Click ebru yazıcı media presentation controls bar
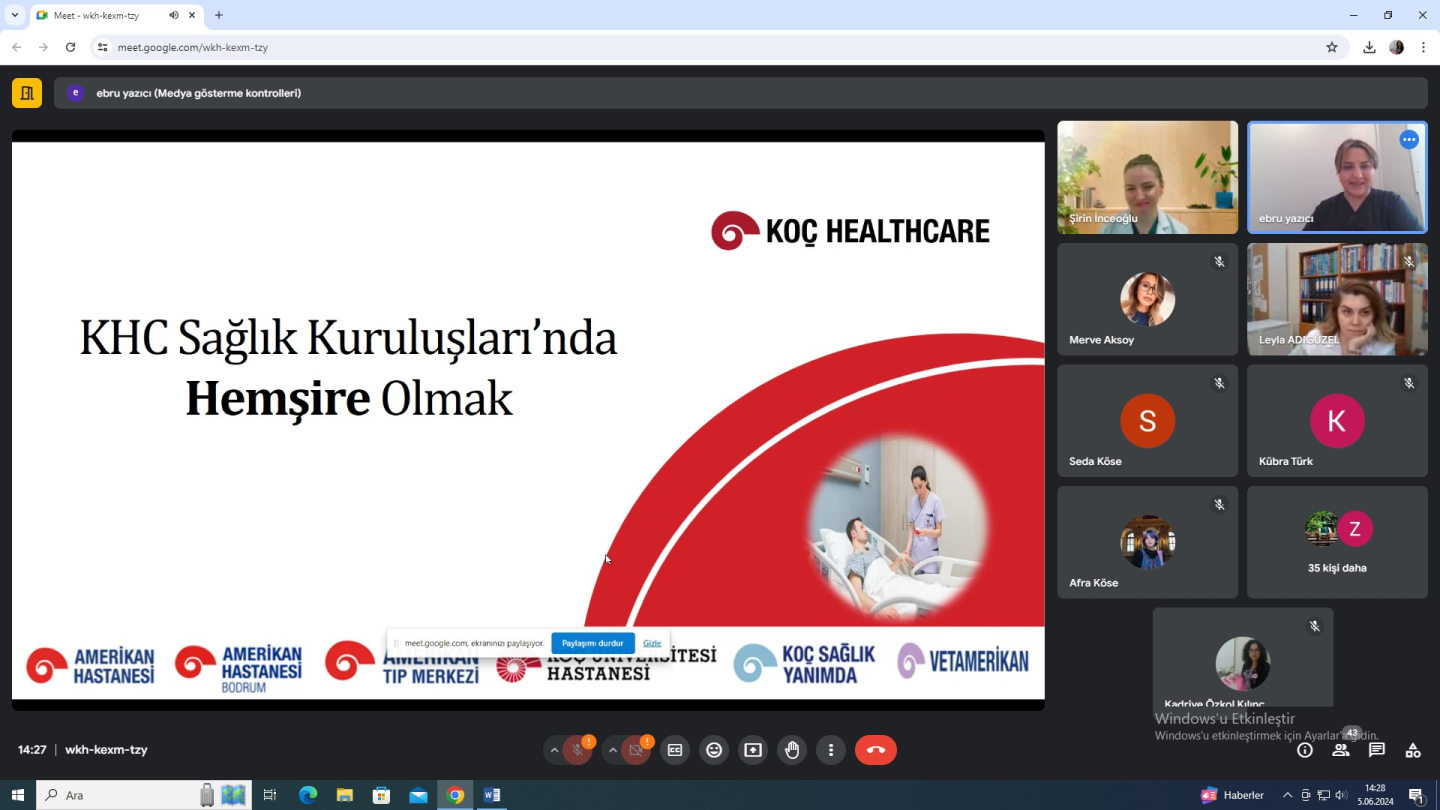 [741, 93]
